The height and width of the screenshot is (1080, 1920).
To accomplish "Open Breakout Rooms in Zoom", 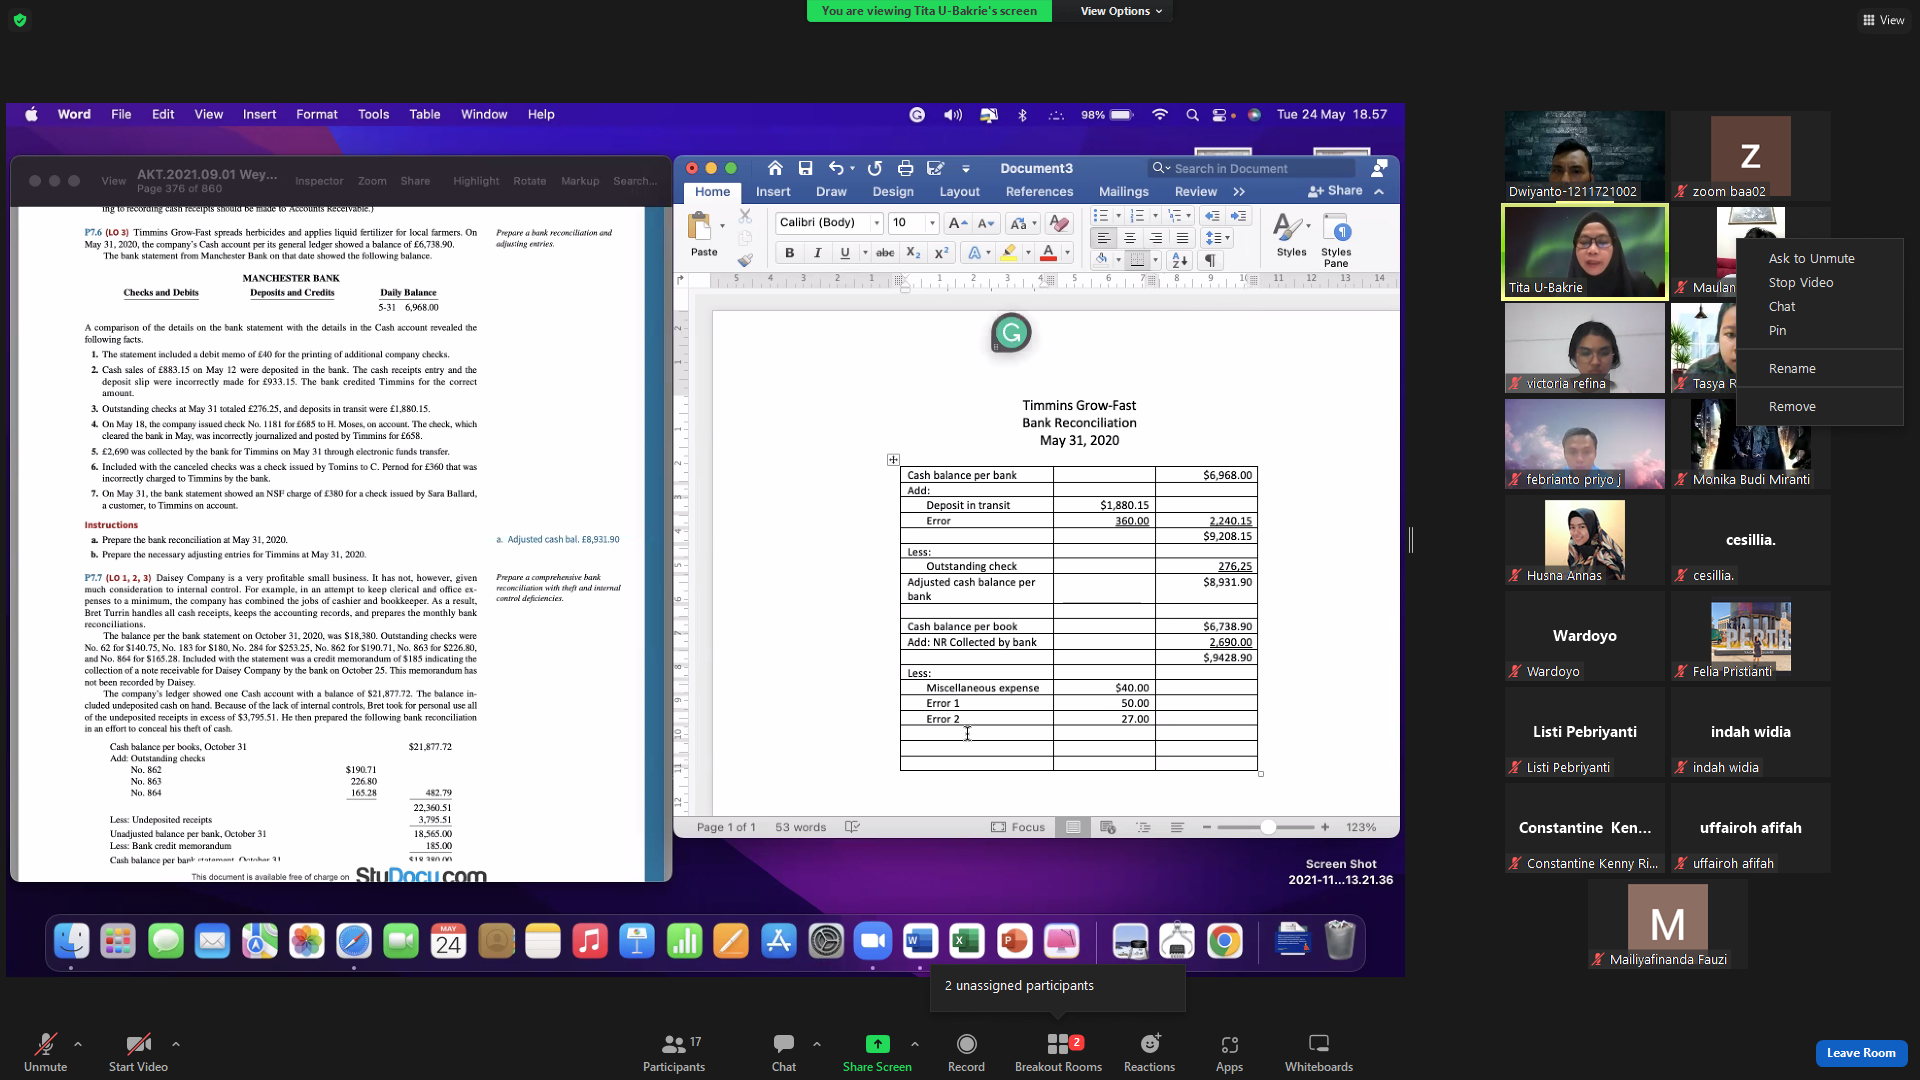I will point(1058,1052).
